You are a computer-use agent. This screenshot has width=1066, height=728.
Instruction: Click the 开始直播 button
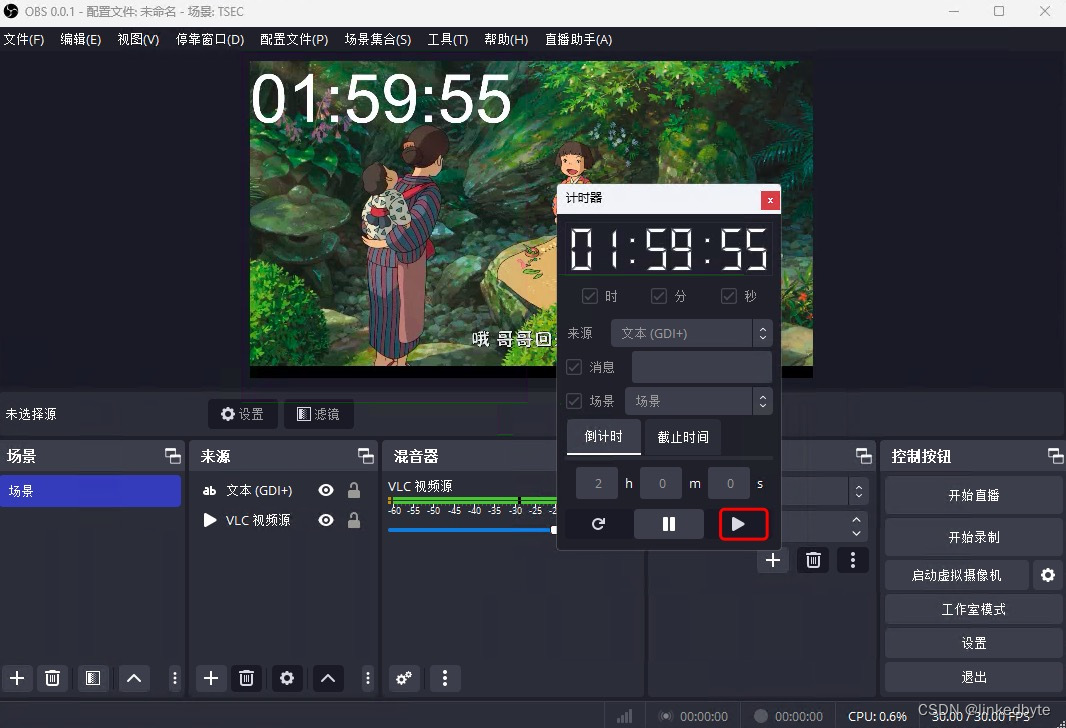pos(974,496)
